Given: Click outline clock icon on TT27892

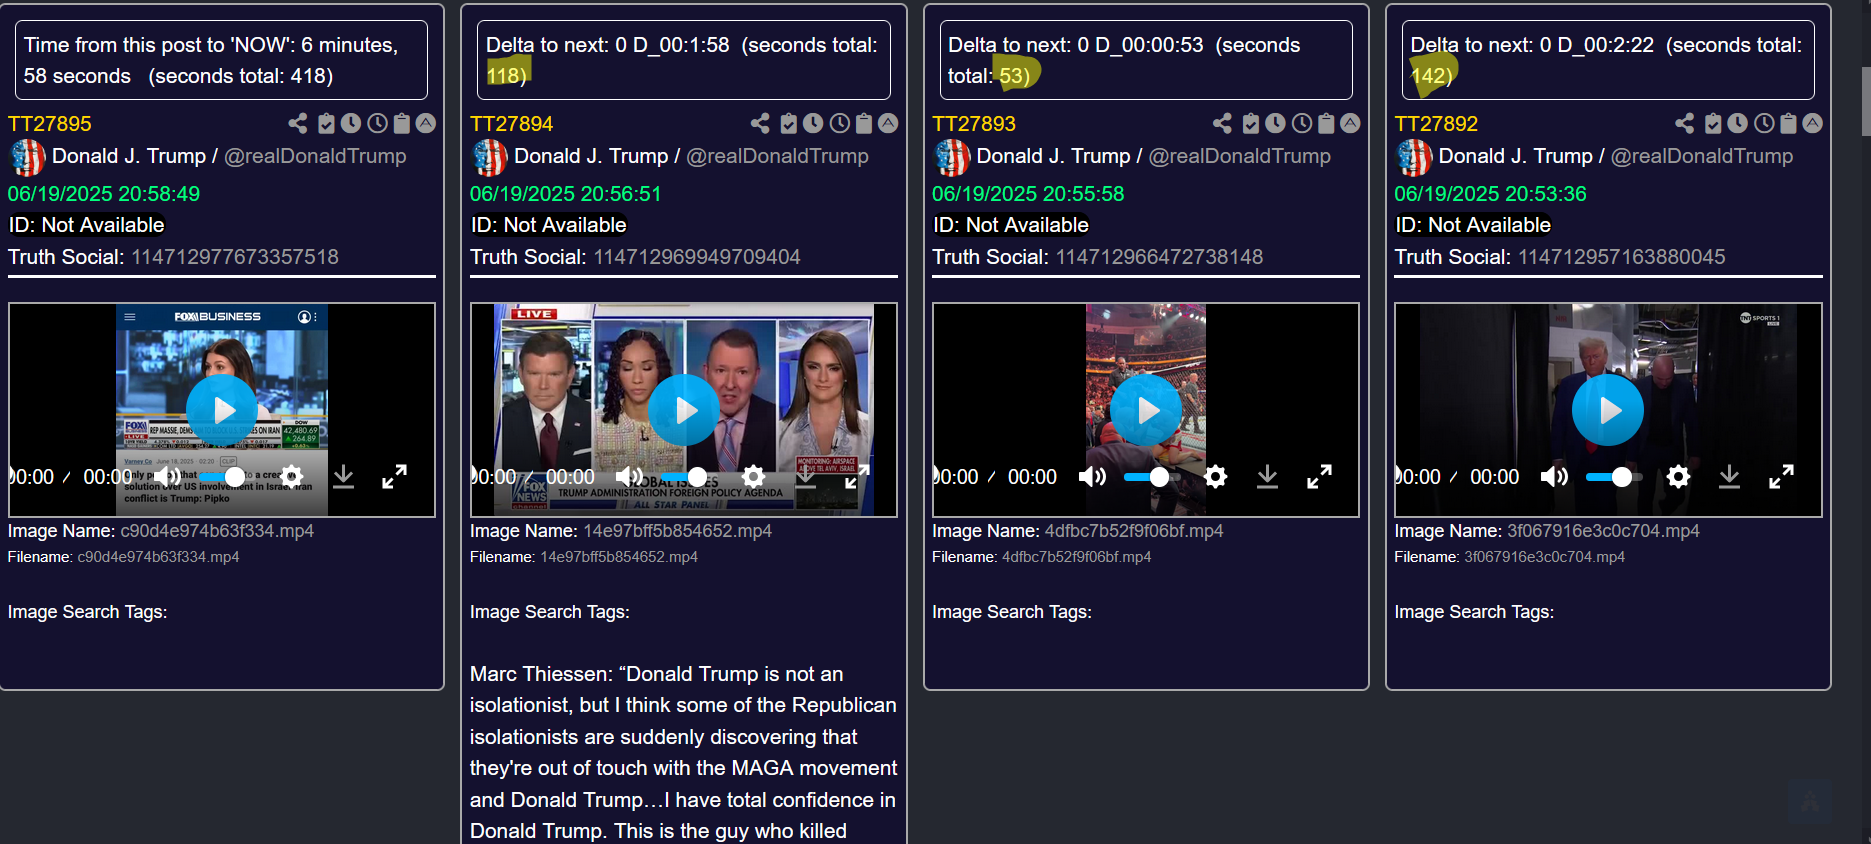Looking at the screenshot, I should coord(1764,123).
